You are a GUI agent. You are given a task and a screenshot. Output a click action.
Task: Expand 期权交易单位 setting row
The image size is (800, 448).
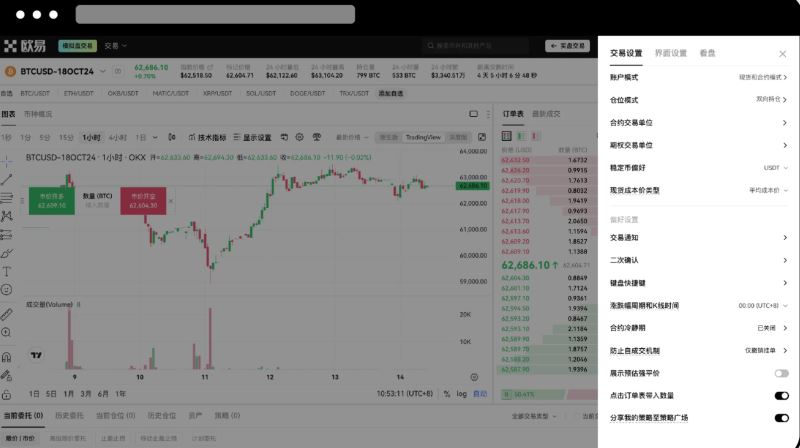coord(698,145)
